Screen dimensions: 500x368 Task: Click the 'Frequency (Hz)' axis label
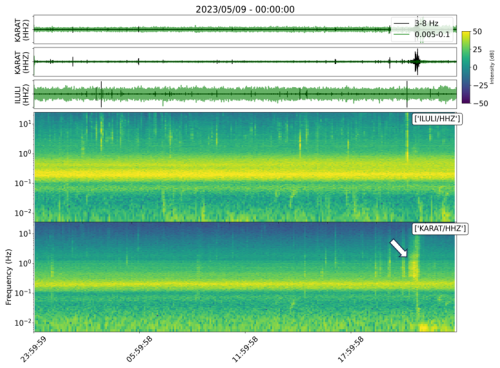tap(8, 277)
